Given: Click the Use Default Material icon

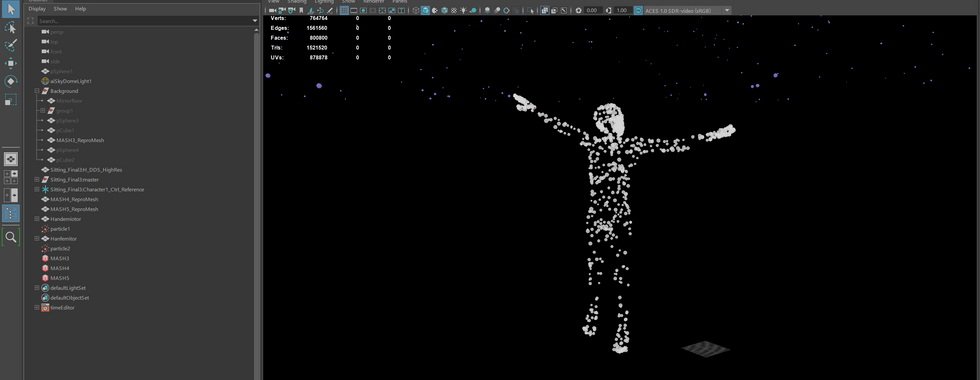Looking at the screenshot, I should tap(435, 11).
